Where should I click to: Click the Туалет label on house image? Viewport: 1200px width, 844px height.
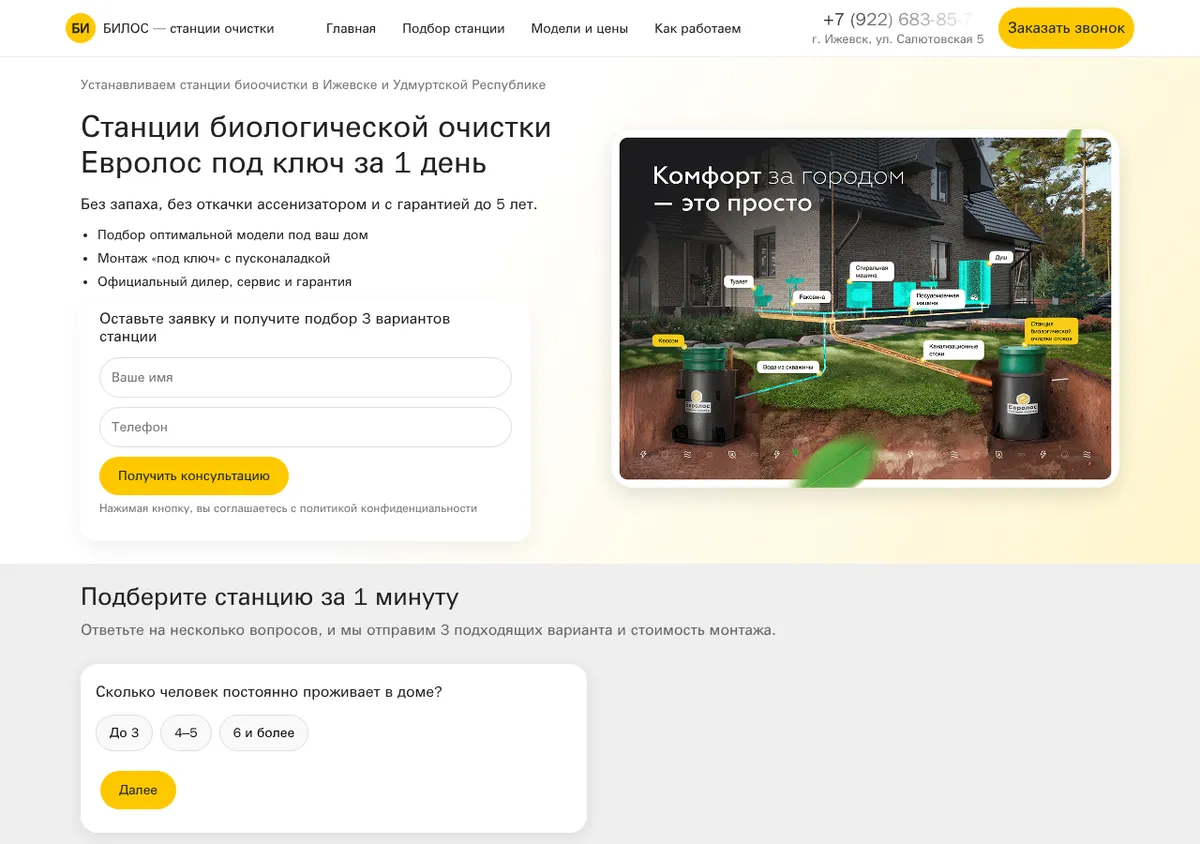(x=739, y=282)
